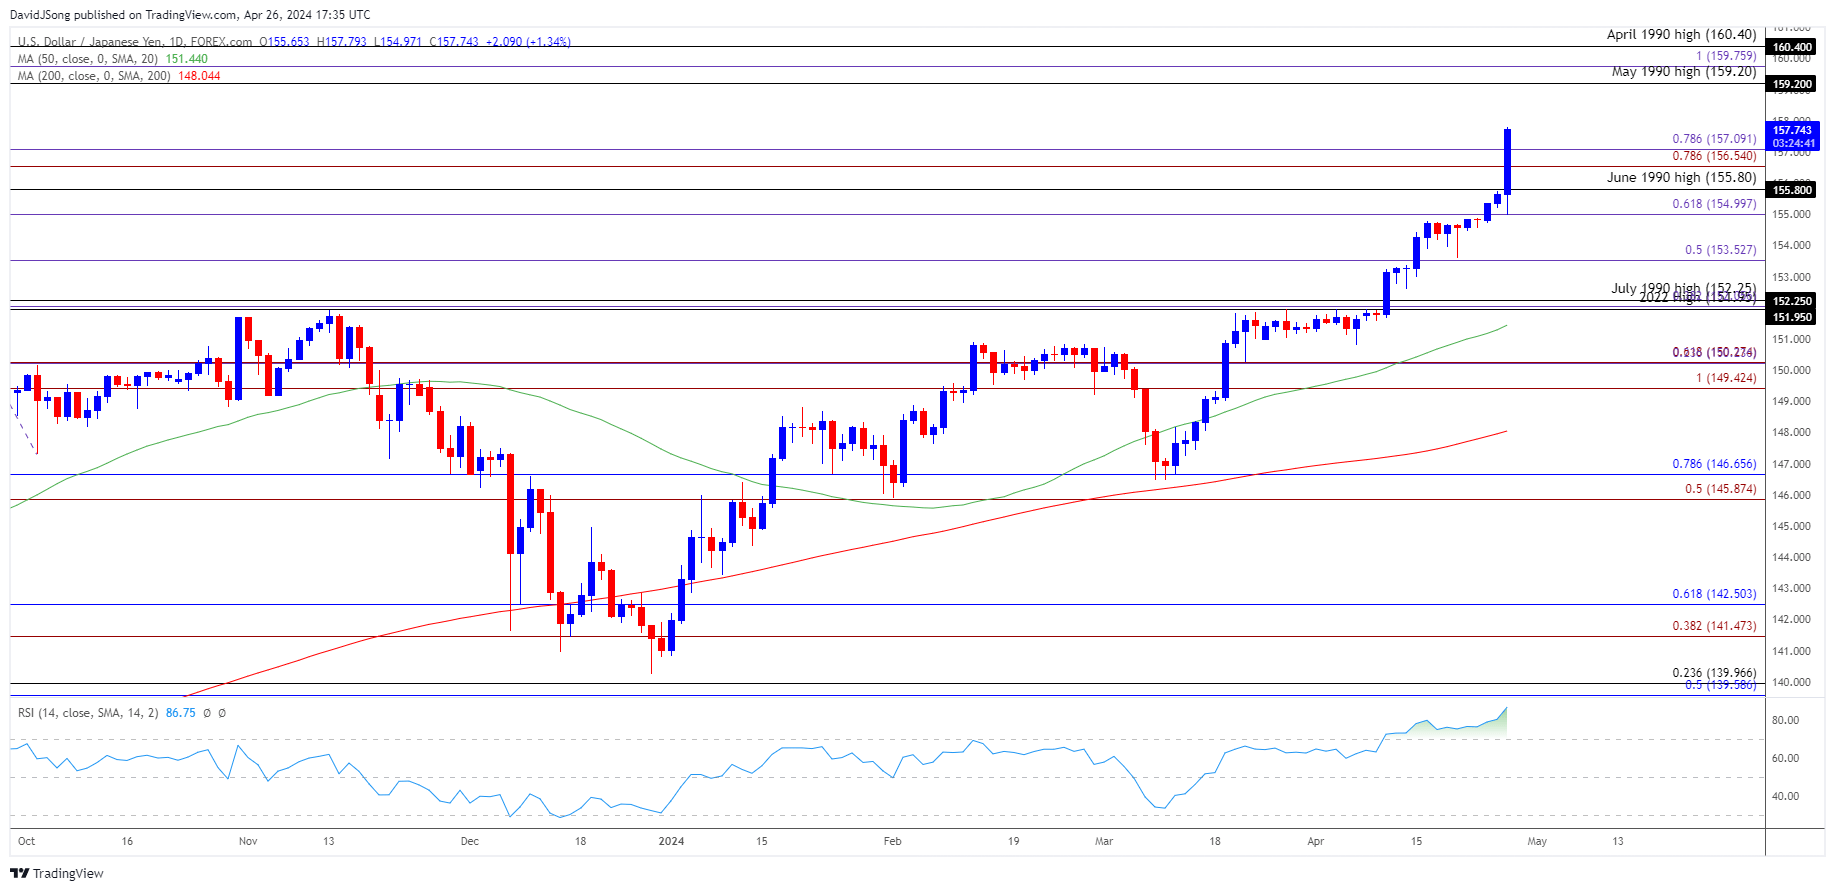The image size is (1835, 891).
Task: Click the 151.950 price axis tag
Action: [x=1792, y=317]
